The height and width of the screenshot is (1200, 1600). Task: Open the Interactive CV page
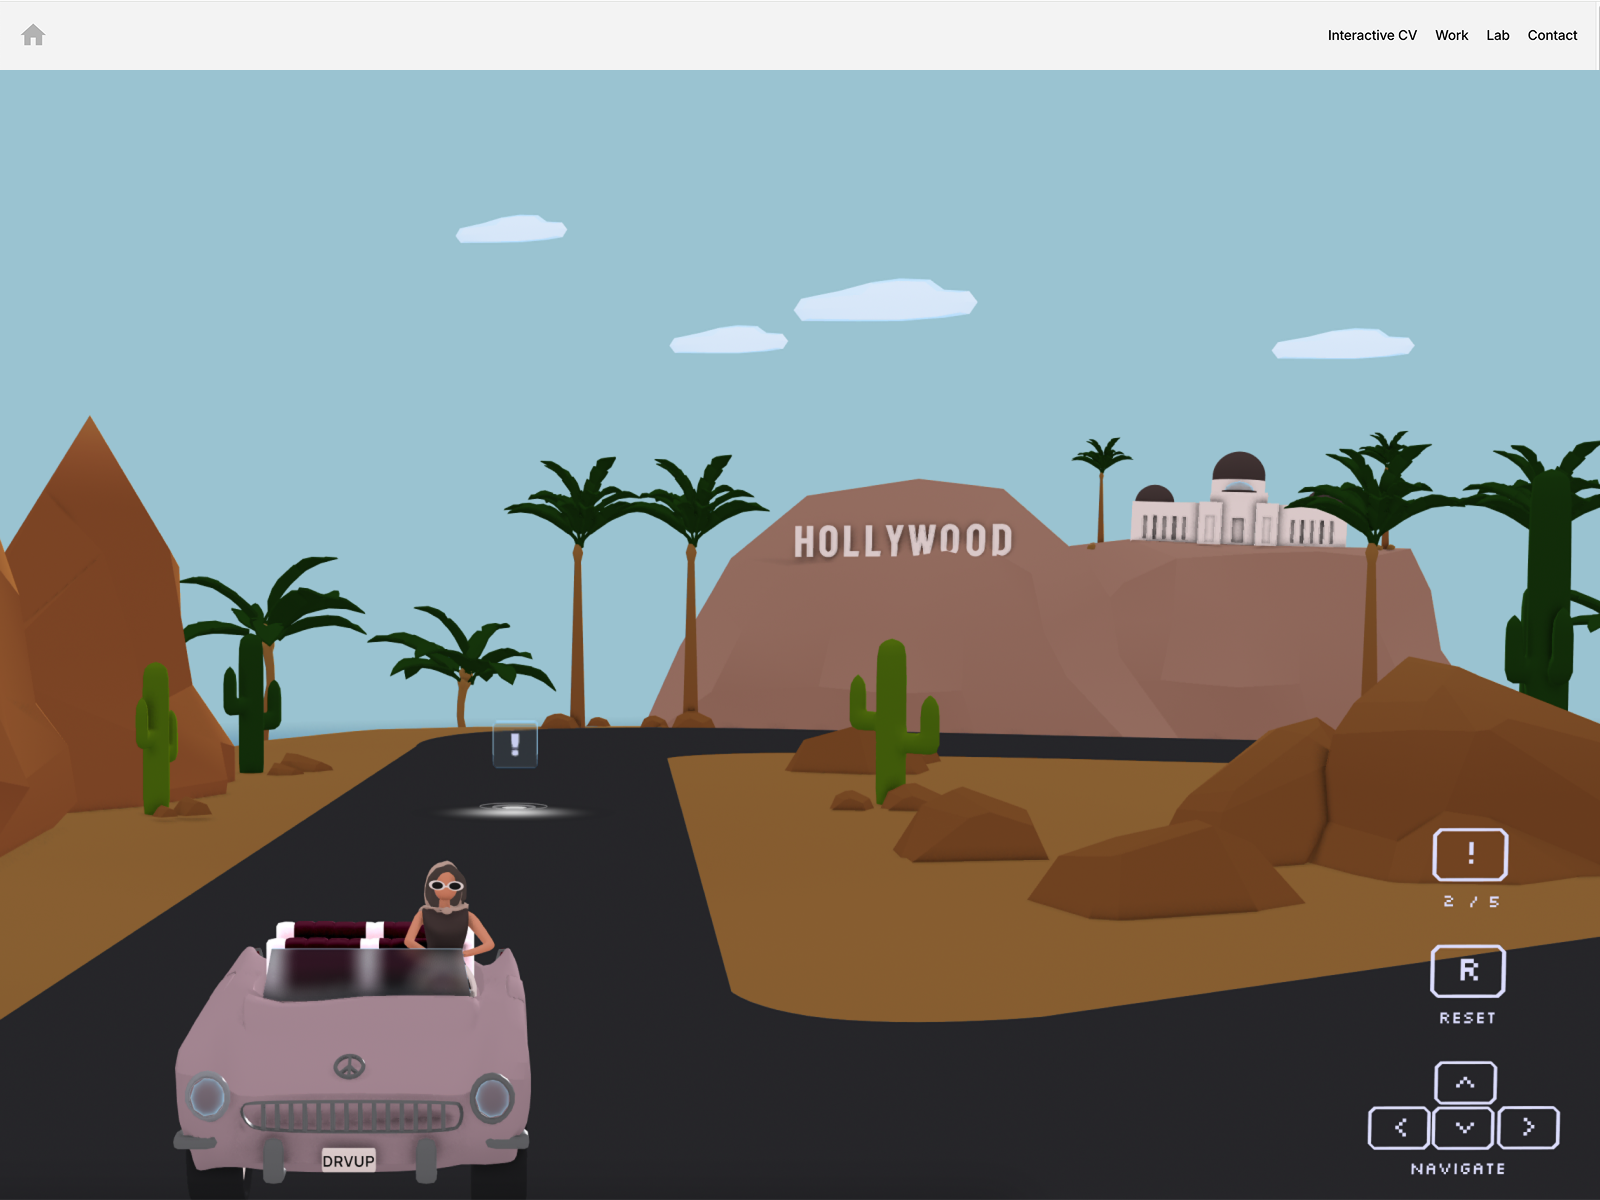click(1372, 35)
